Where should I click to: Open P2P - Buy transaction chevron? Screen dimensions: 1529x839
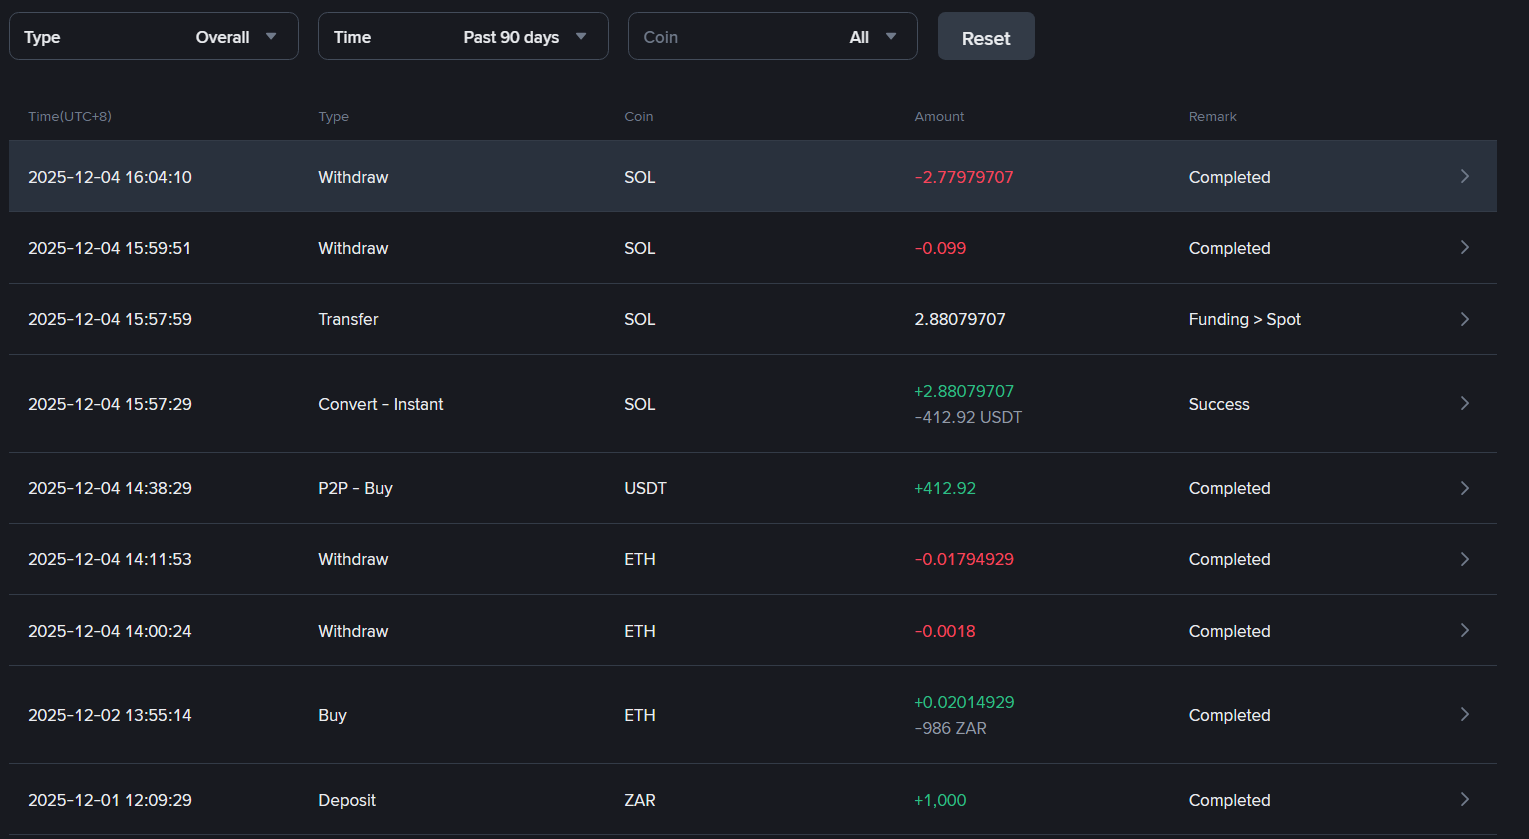1464,488
